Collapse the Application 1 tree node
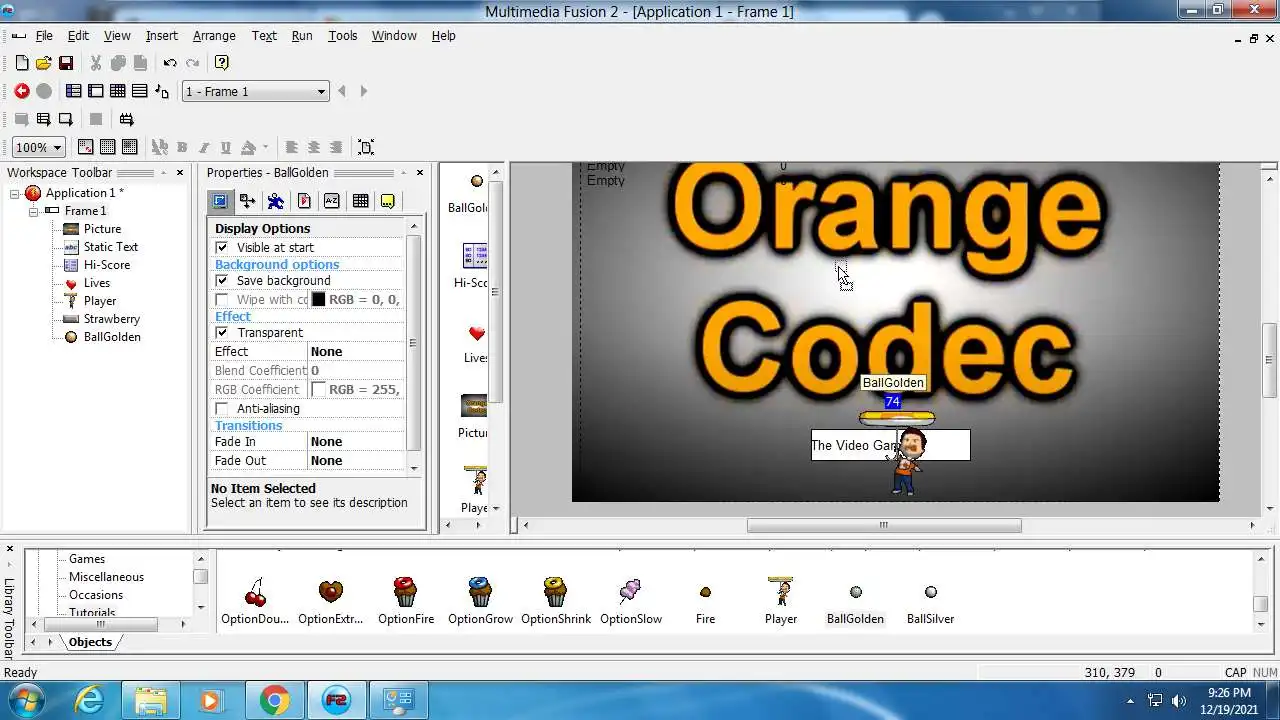 [15, 193]
